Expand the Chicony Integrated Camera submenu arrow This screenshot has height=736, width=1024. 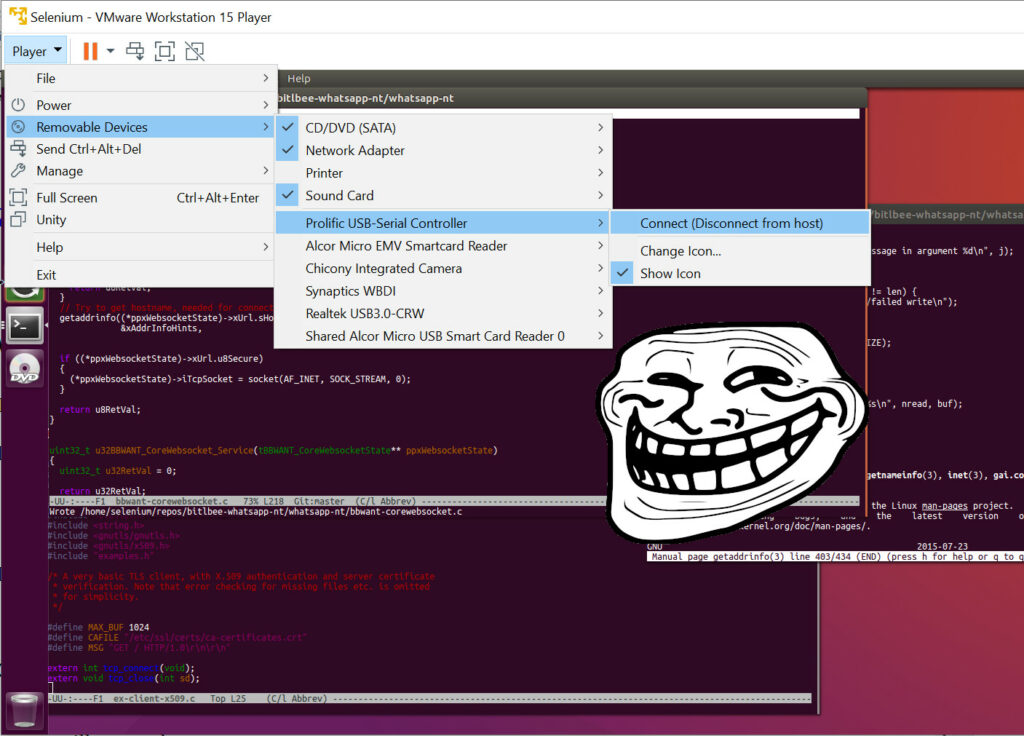tap(601, 268)
